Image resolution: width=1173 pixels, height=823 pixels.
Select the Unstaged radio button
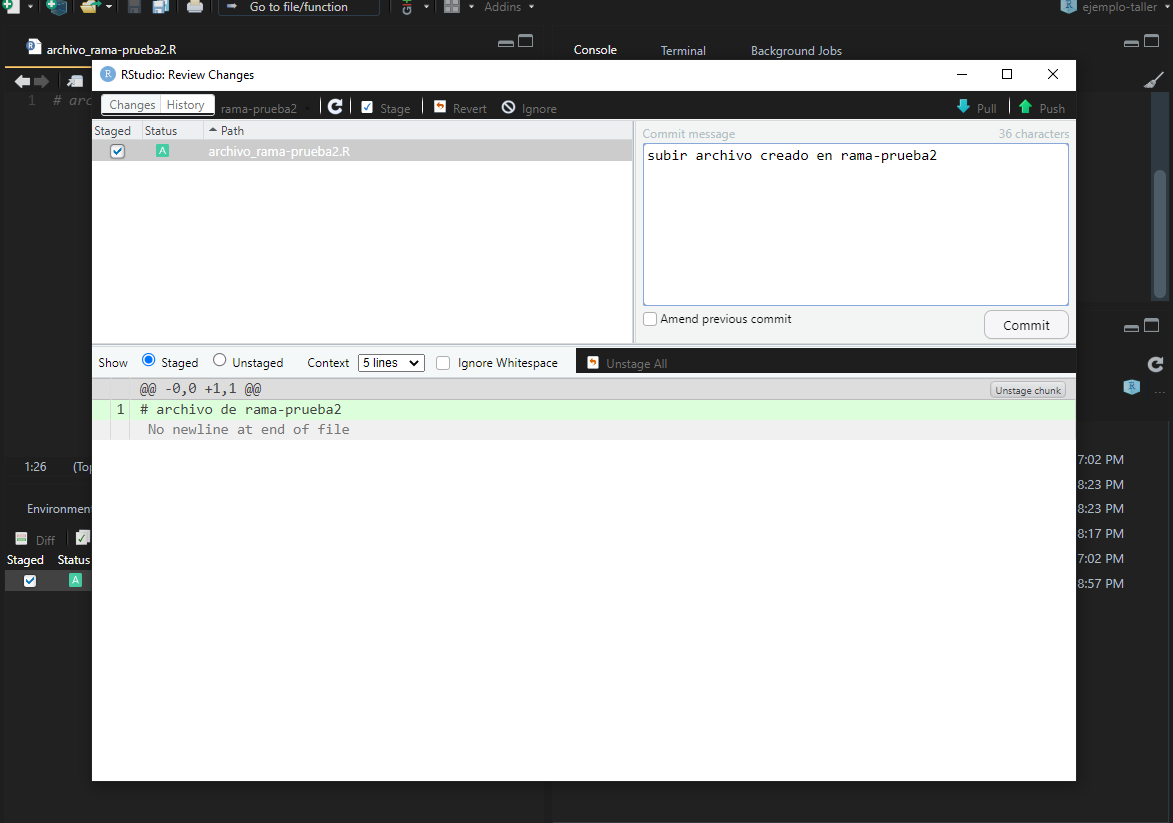point(219,360)
